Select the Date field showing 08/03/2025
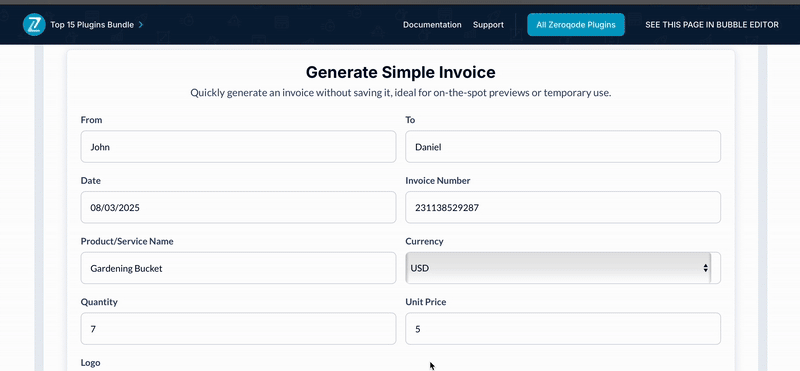800x371 pixels. click(x=238, y=207)
